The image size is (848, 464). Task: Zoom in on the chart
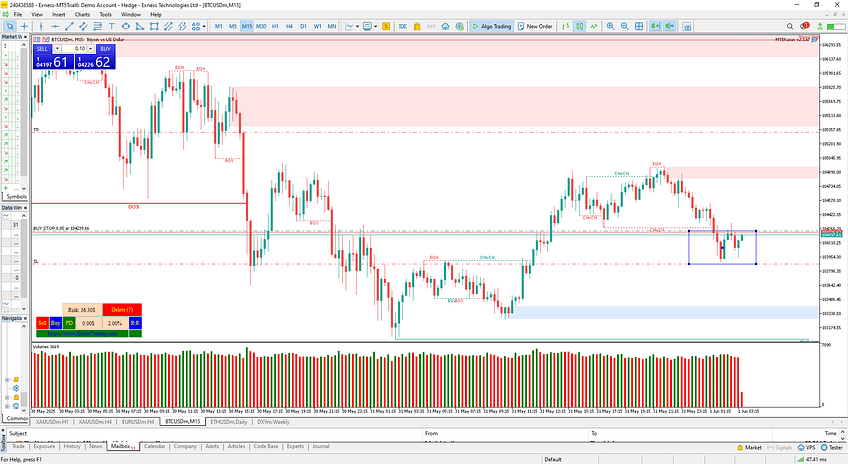[x=610, y=26]
